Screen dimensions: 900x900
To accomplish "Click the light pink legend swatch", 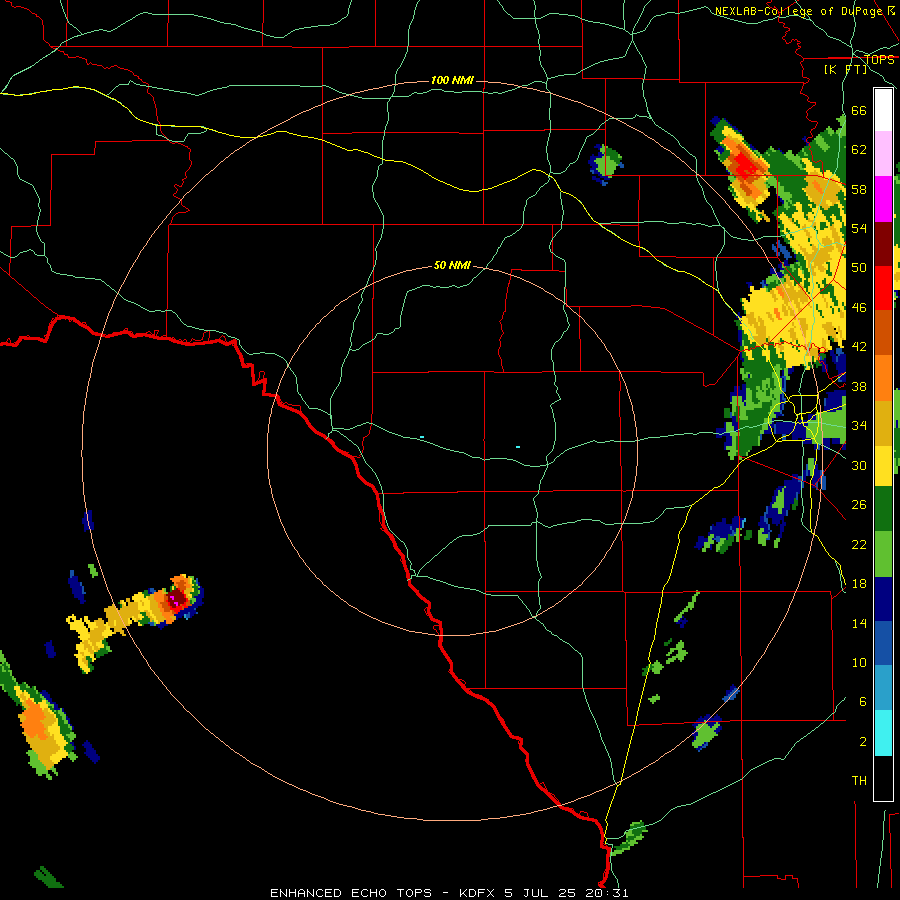I will pyautogui.click(x=883, y=153).
